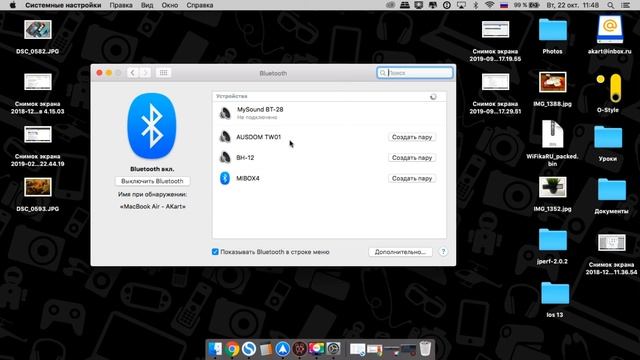
Task: Select the AUSDOM TW01 speaker icon
Action: pyautogui.click(x=225, y=137)
